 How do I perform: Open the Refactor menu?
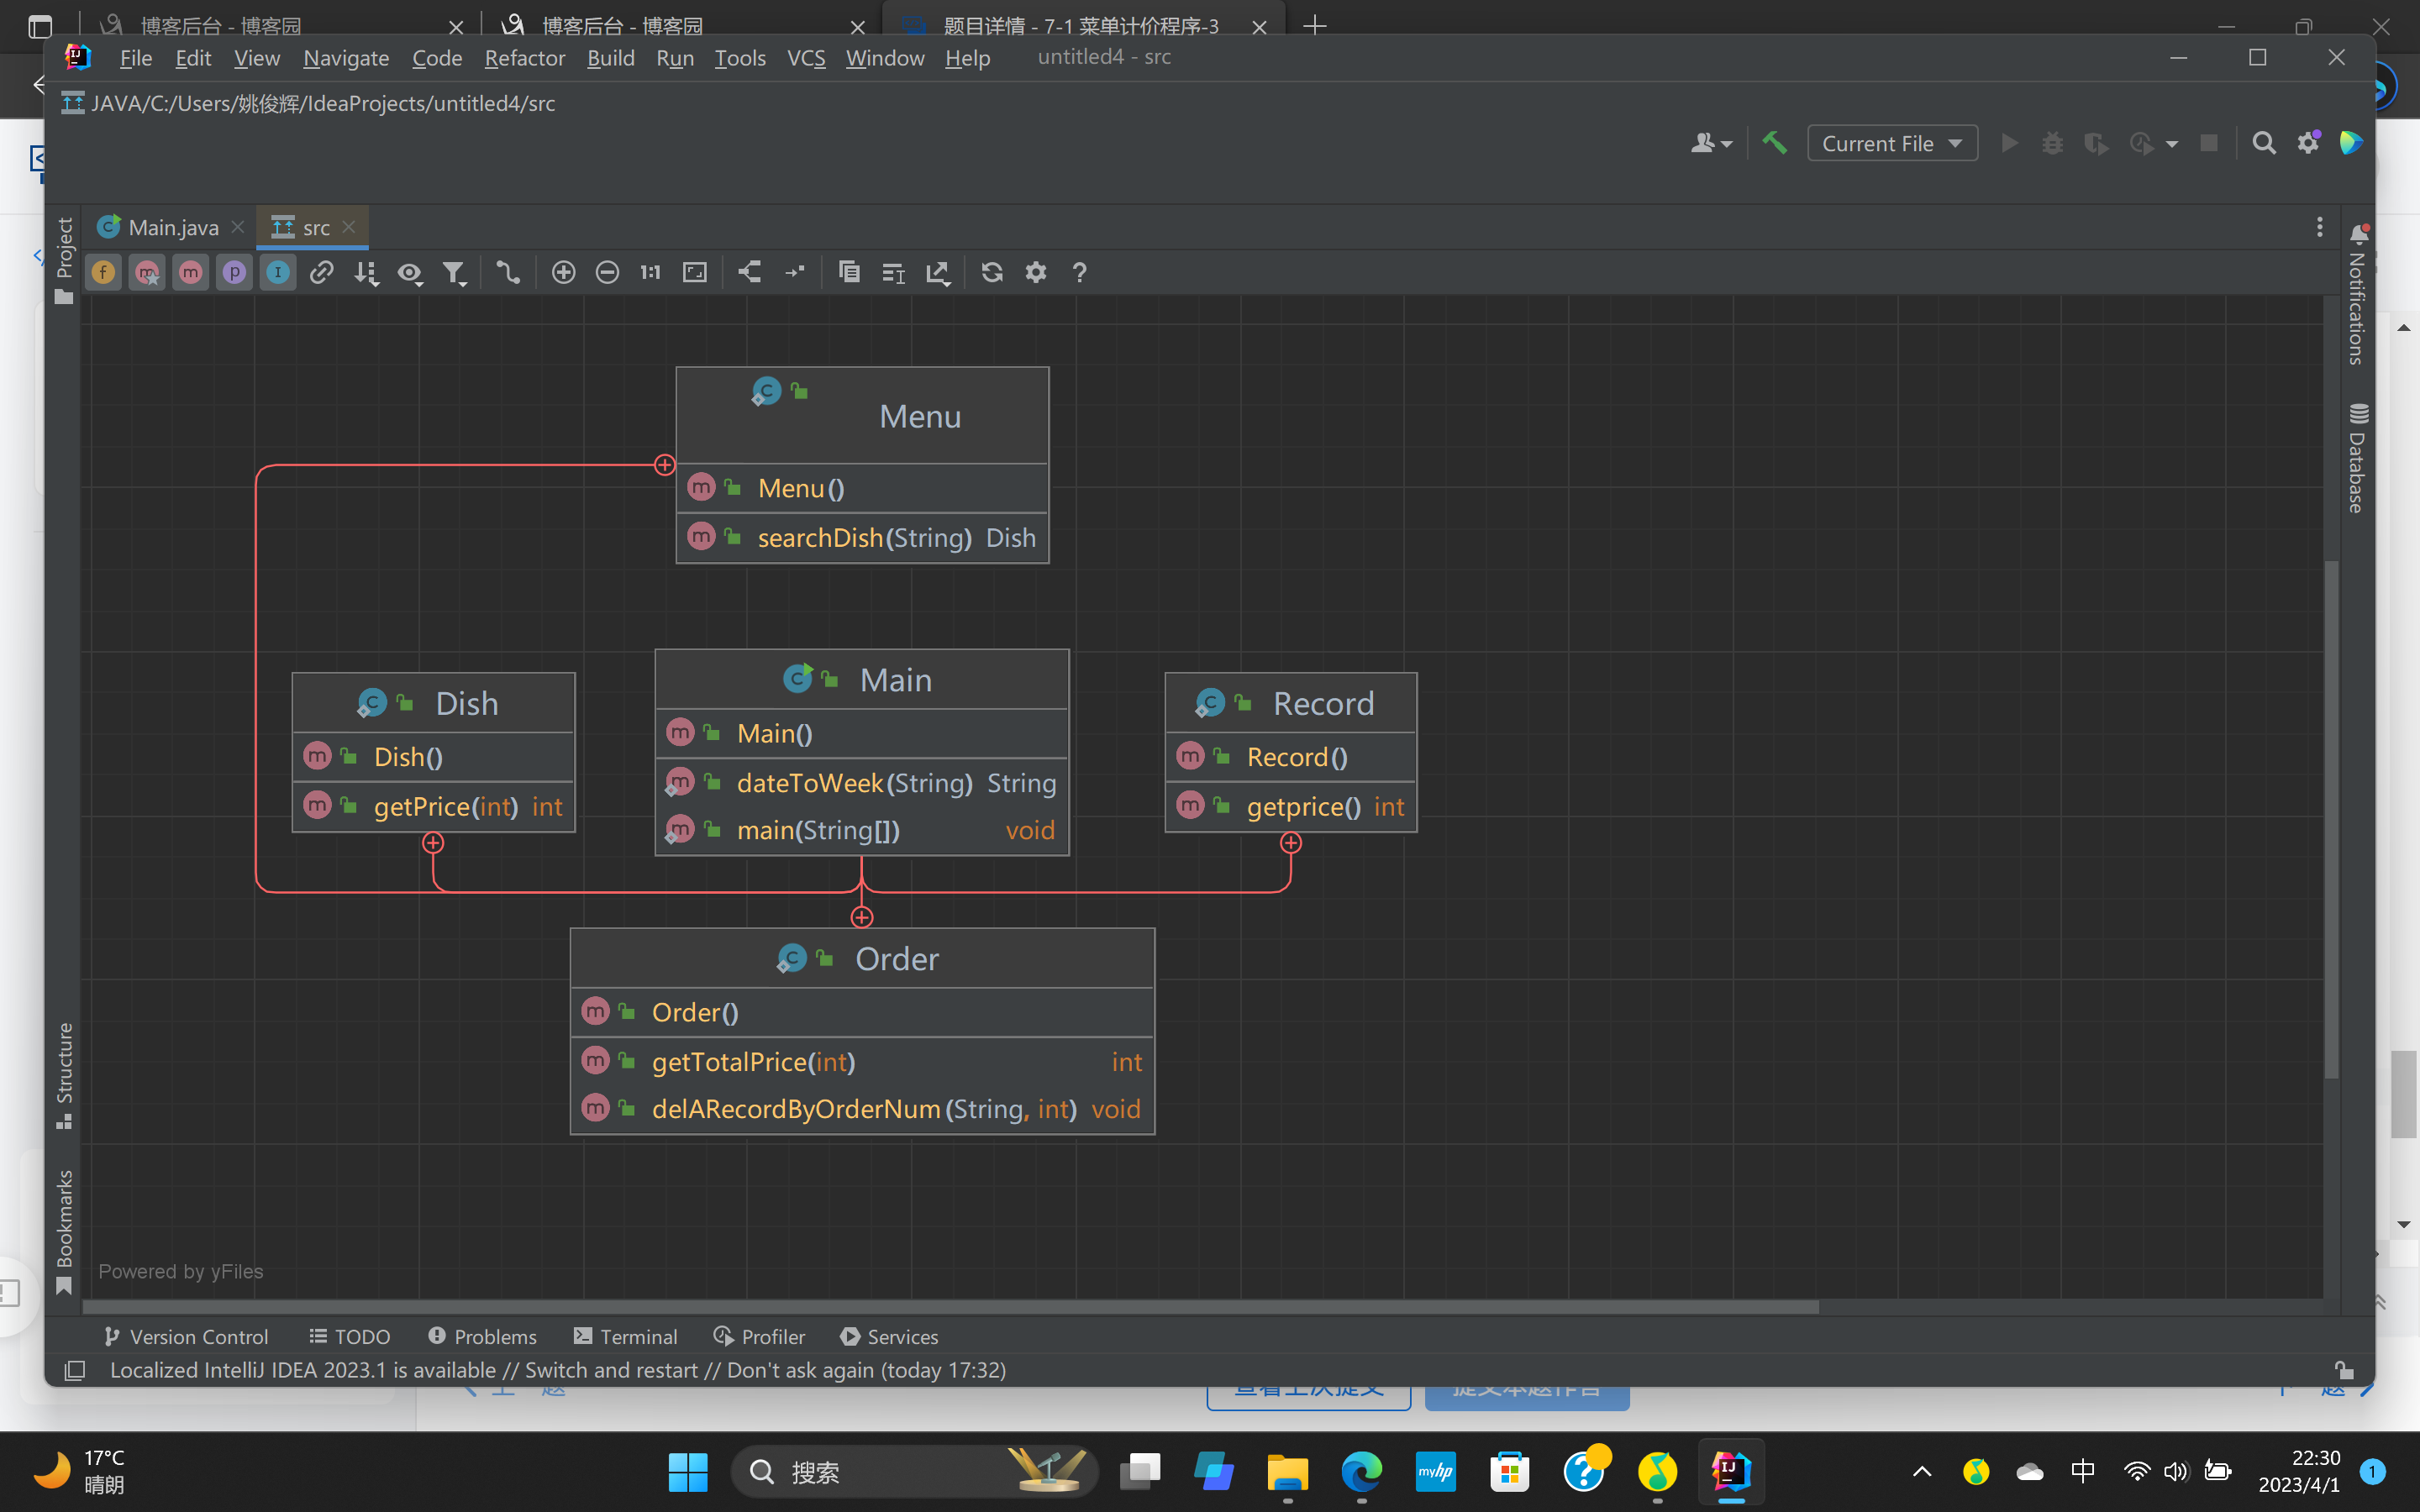pyautogui.click(x=524, y=58)
